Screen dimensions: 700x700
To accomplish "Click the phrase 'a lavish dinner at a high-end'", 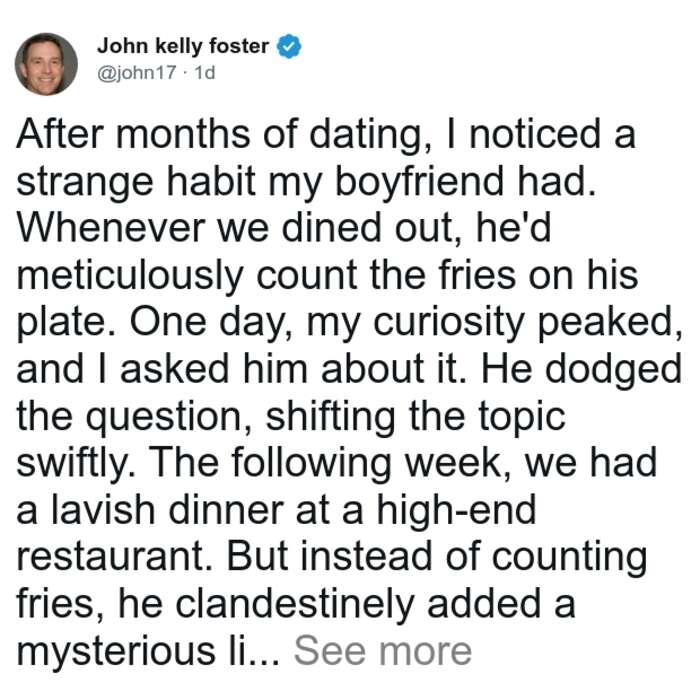I will [x=276, y=510].
